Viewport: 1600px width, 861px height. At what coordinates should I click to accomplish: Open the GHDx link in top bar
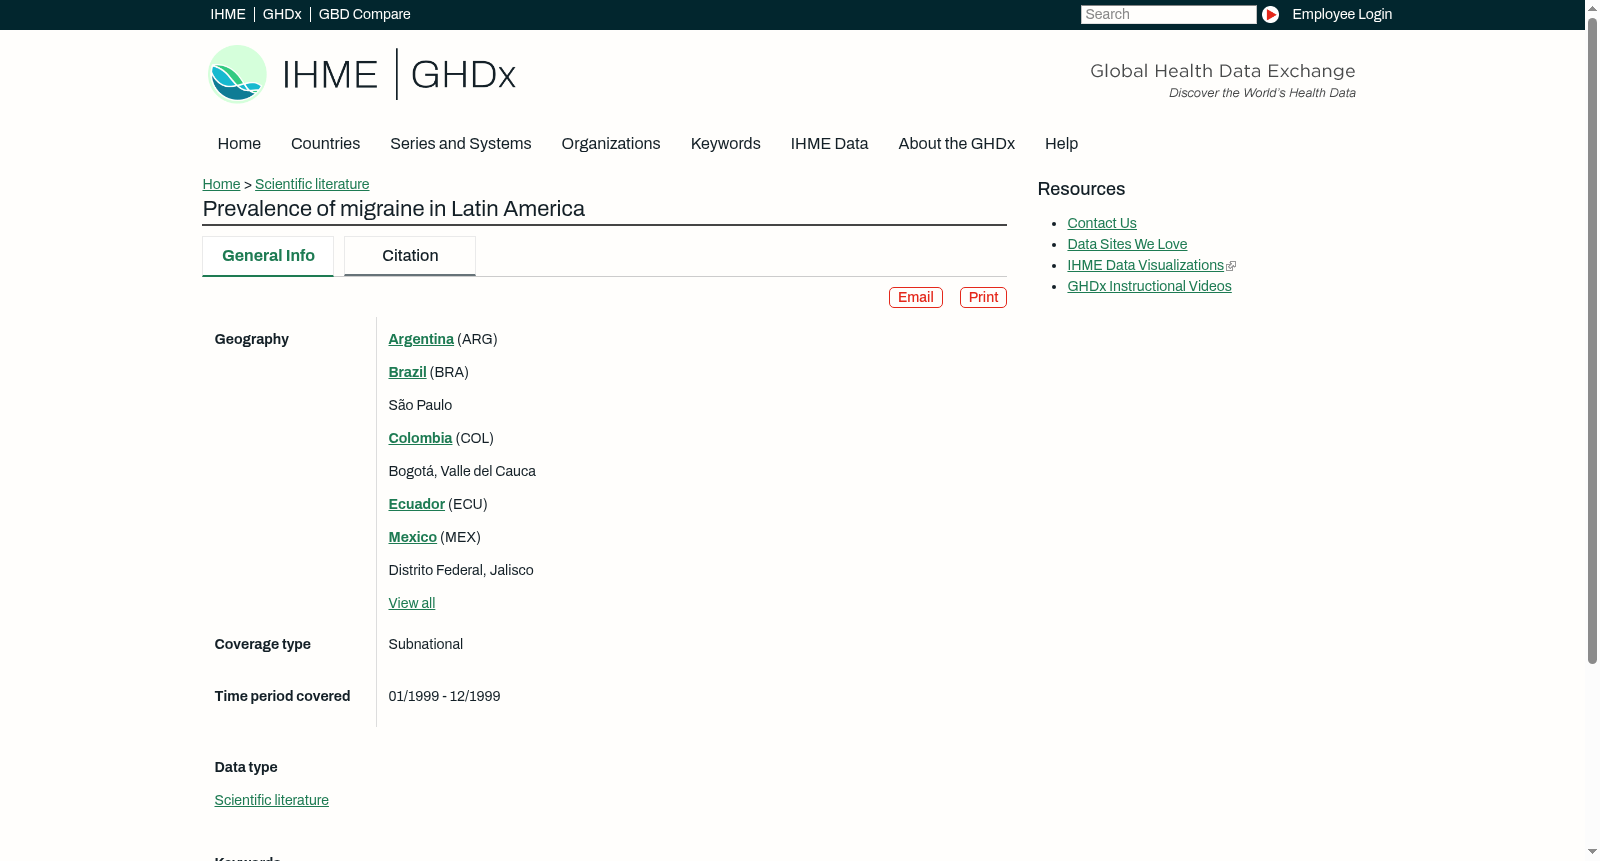282,14
